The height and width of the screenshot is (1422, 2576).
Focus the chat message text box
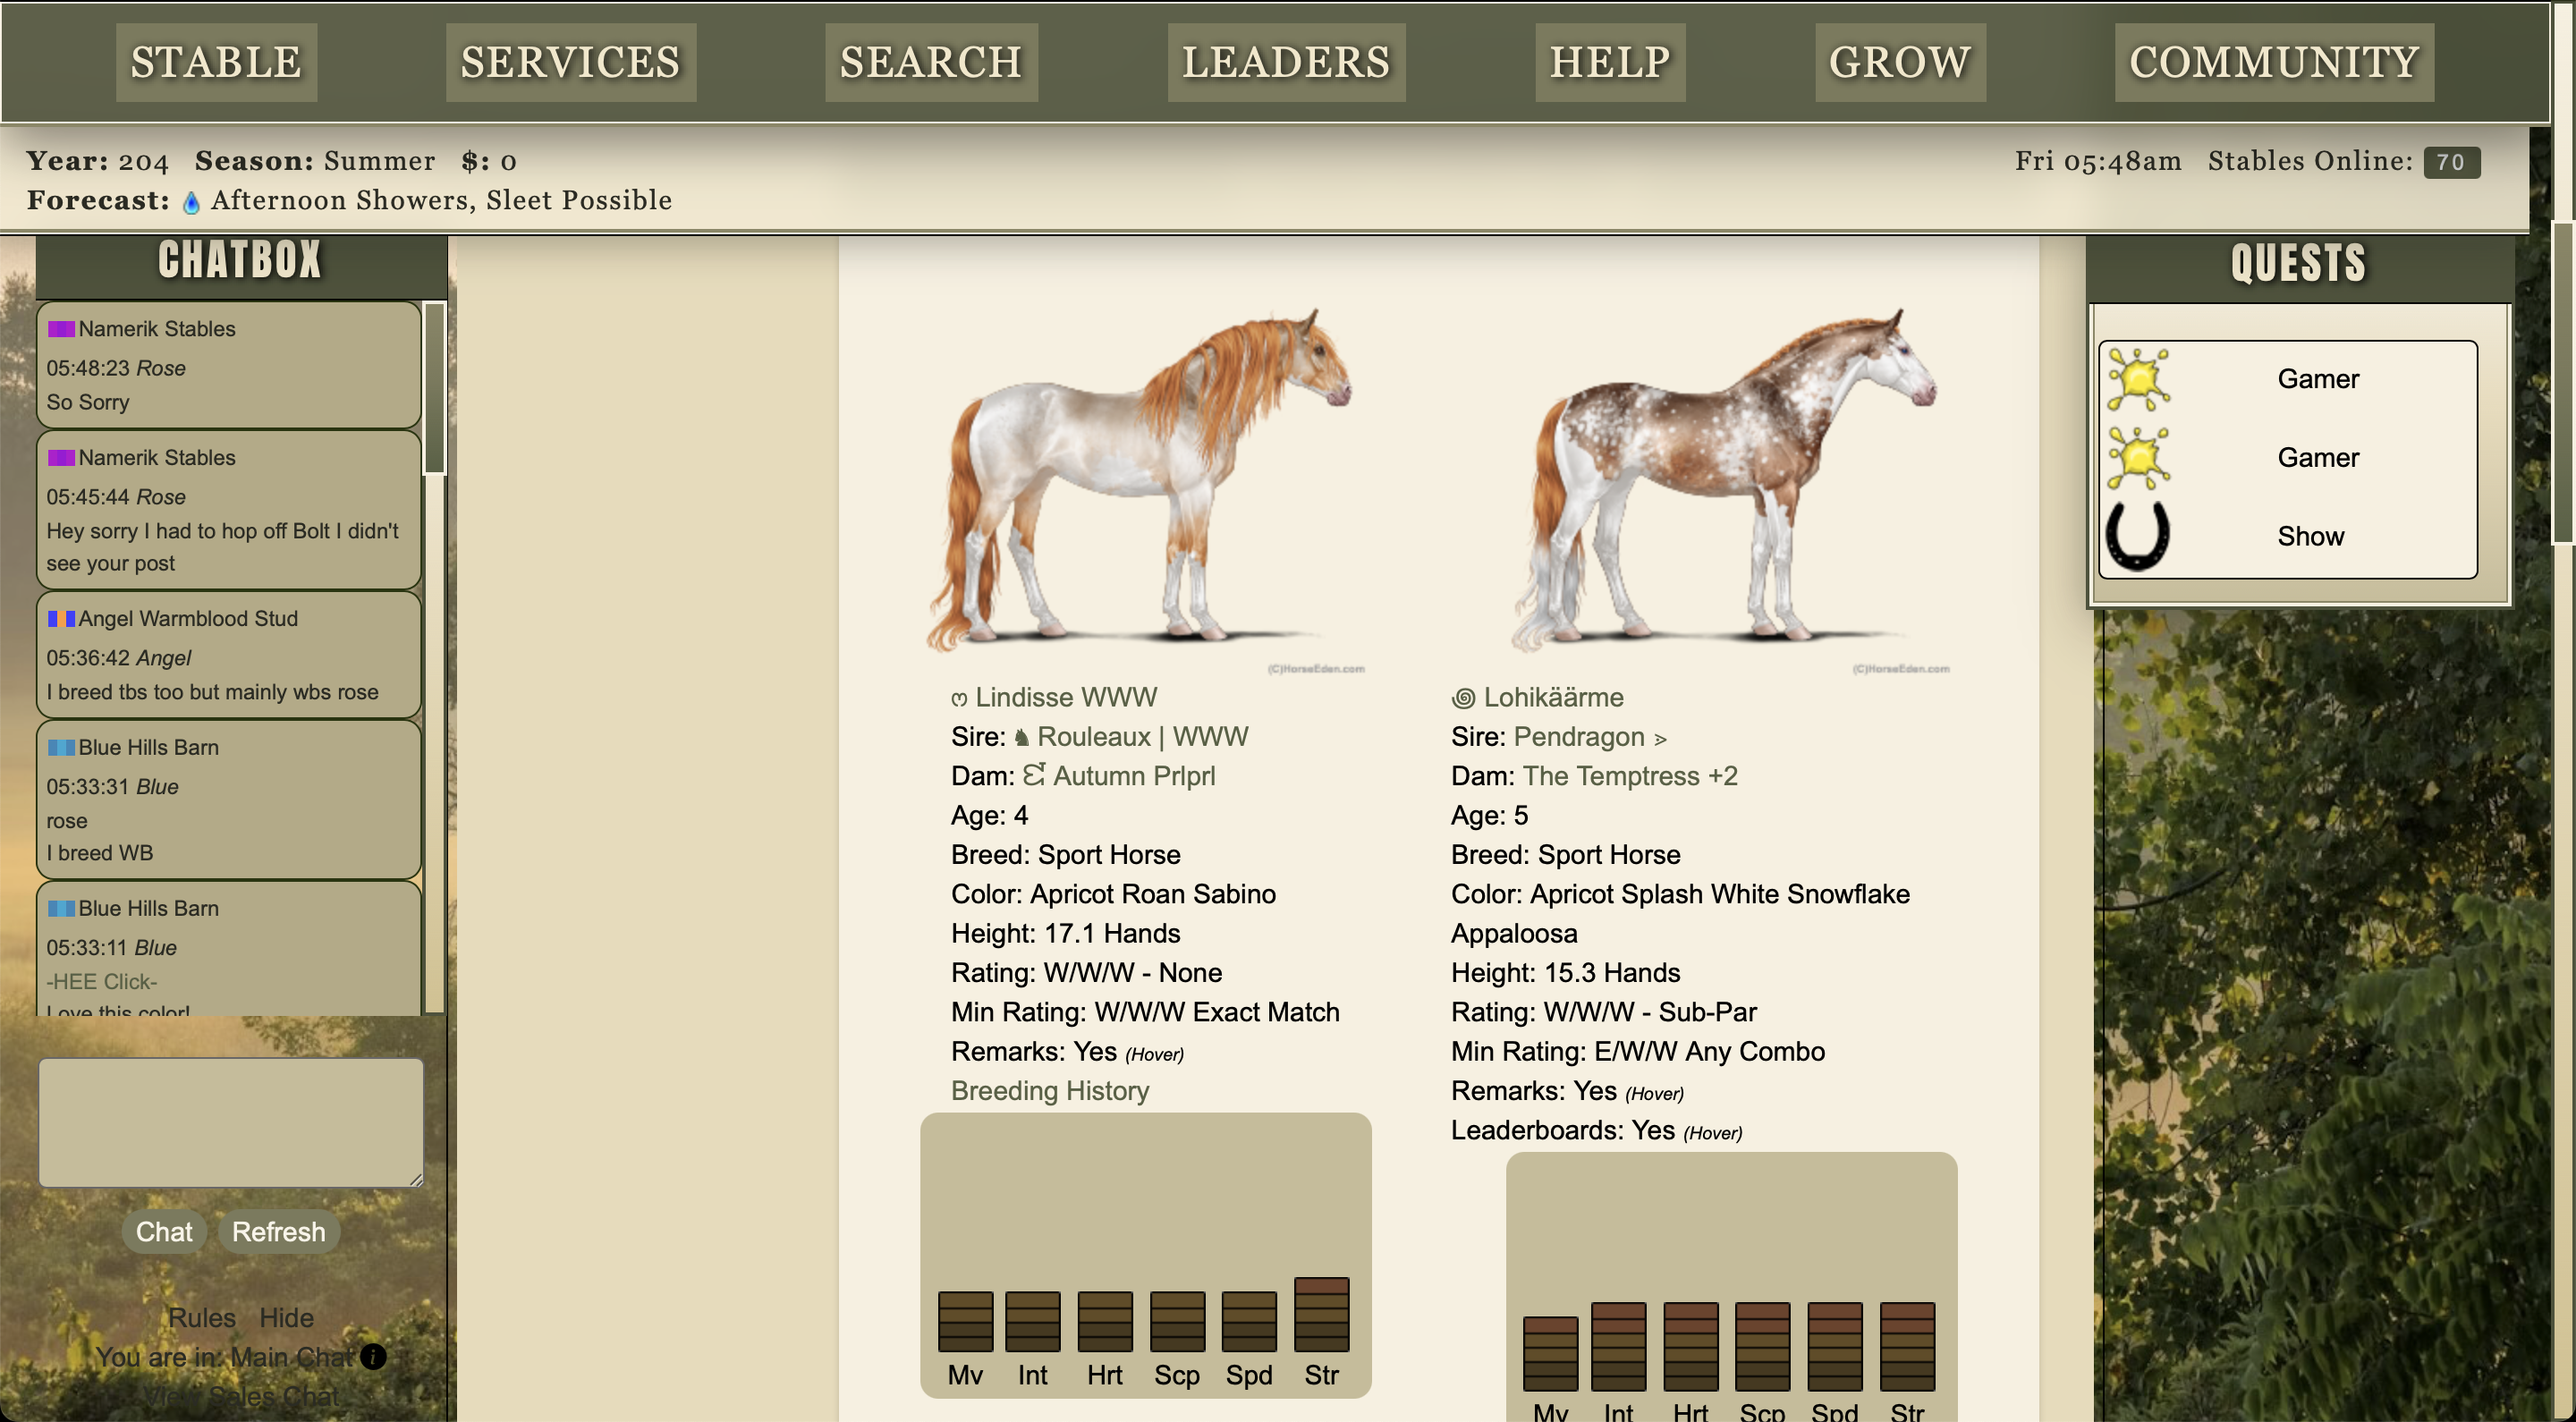[x=231, y=1123]
